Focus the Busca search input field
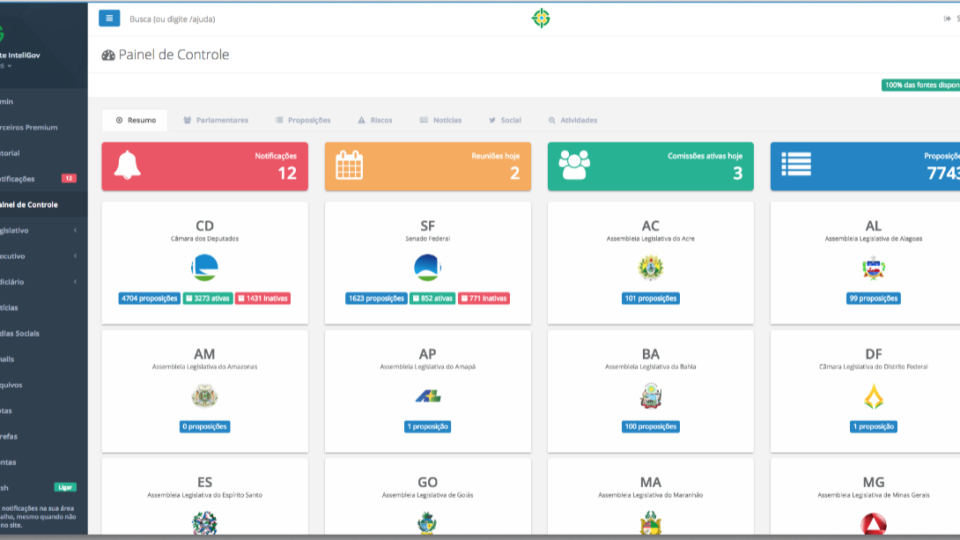The height and width of the screenshot is (540, 960). (173, 19)
